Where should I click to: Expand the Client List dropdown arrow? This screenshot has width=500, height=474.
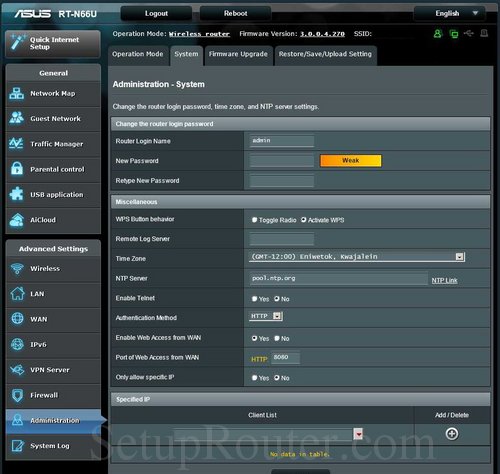(x=358, y=434)
